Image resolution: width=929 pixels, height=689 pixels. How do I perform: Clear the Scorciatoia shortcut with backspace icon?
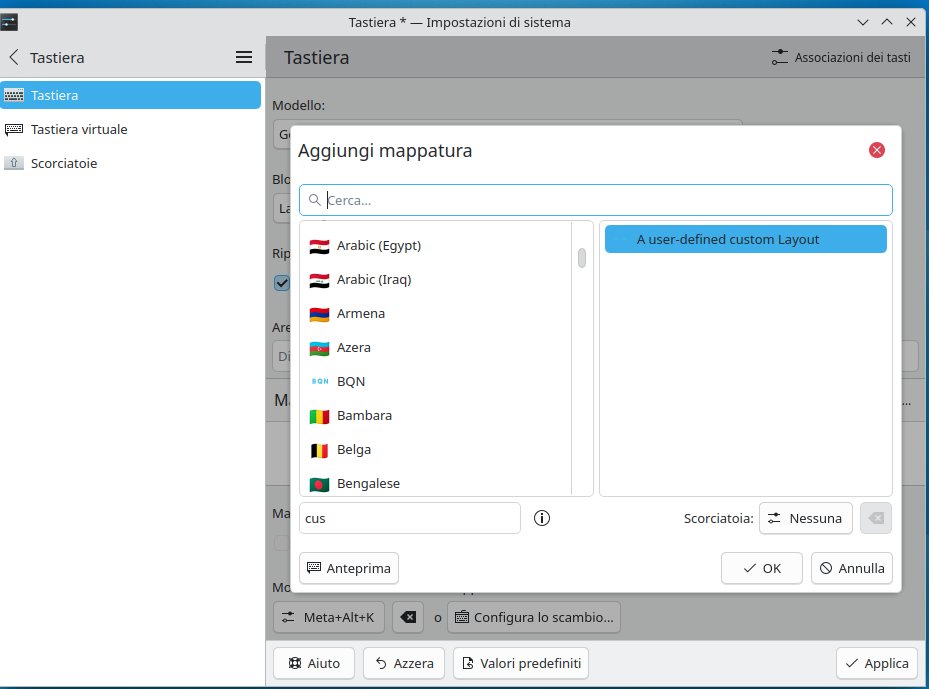pos(876,518)
